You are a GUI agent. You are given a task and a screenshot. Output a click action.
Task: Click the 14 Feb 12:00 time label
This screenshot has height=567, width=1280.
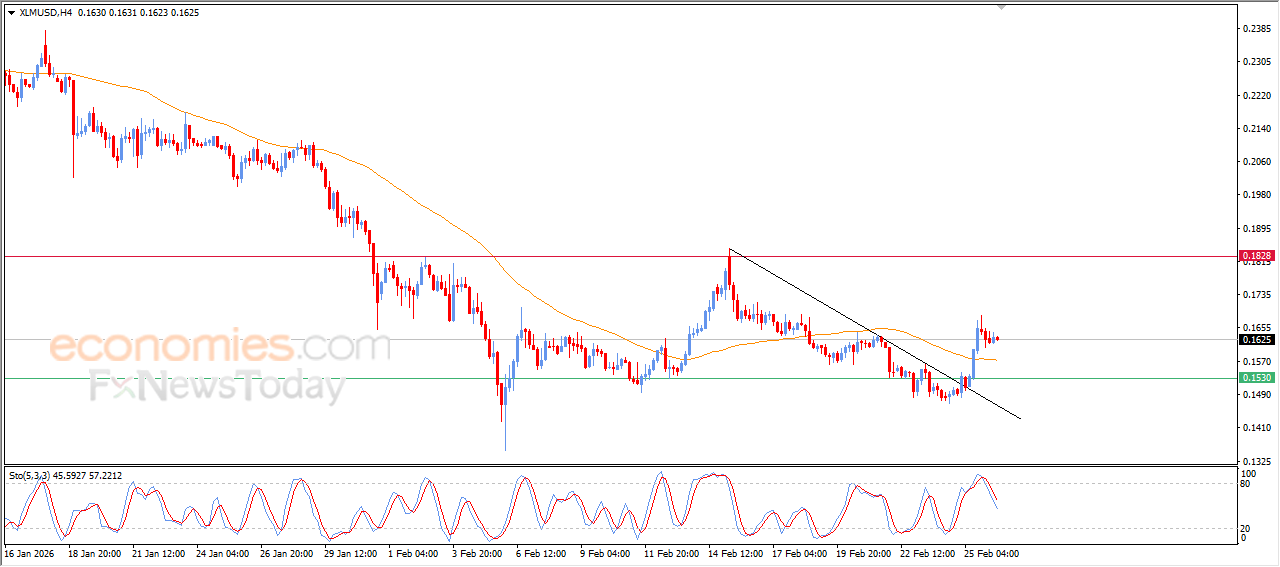[736, 552]
